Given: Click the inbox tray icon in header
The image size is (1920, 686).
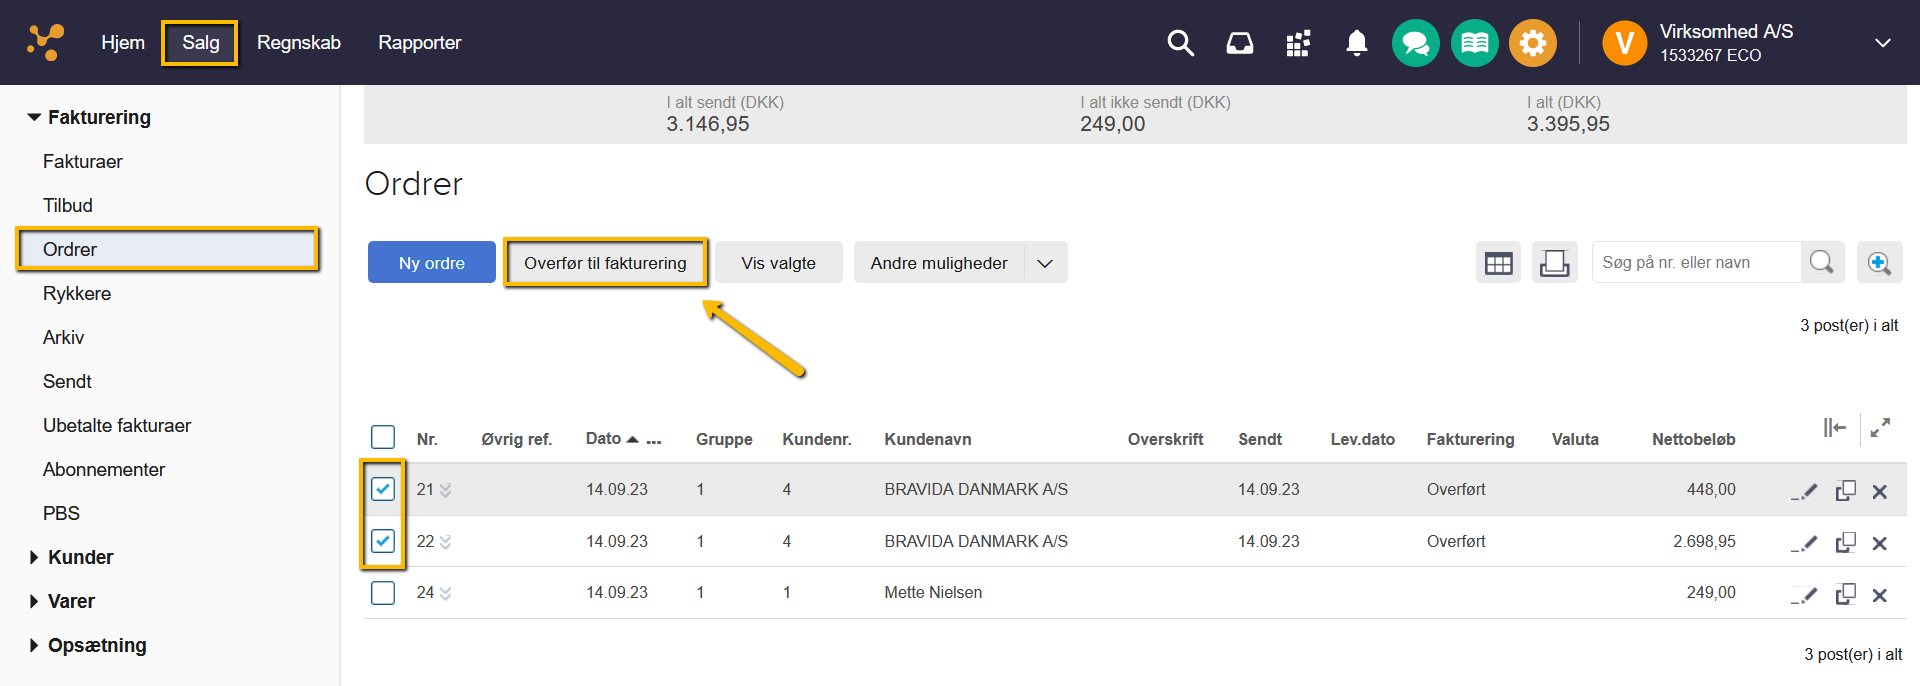Looking at the screenshot, I should click(x=1240, y=43).
